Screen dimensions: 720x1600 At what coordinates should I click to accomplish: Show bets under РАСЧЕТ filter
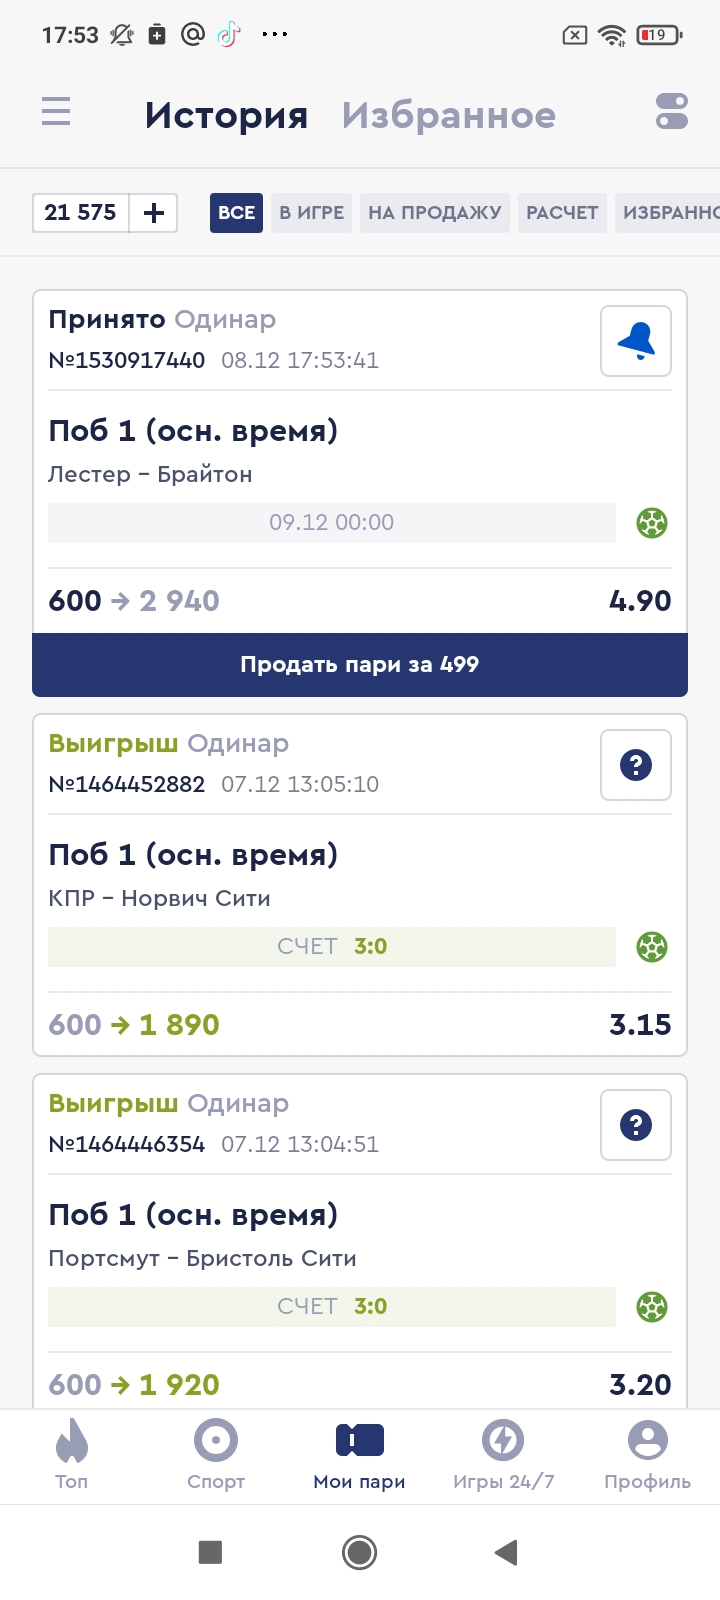(562, 213)
